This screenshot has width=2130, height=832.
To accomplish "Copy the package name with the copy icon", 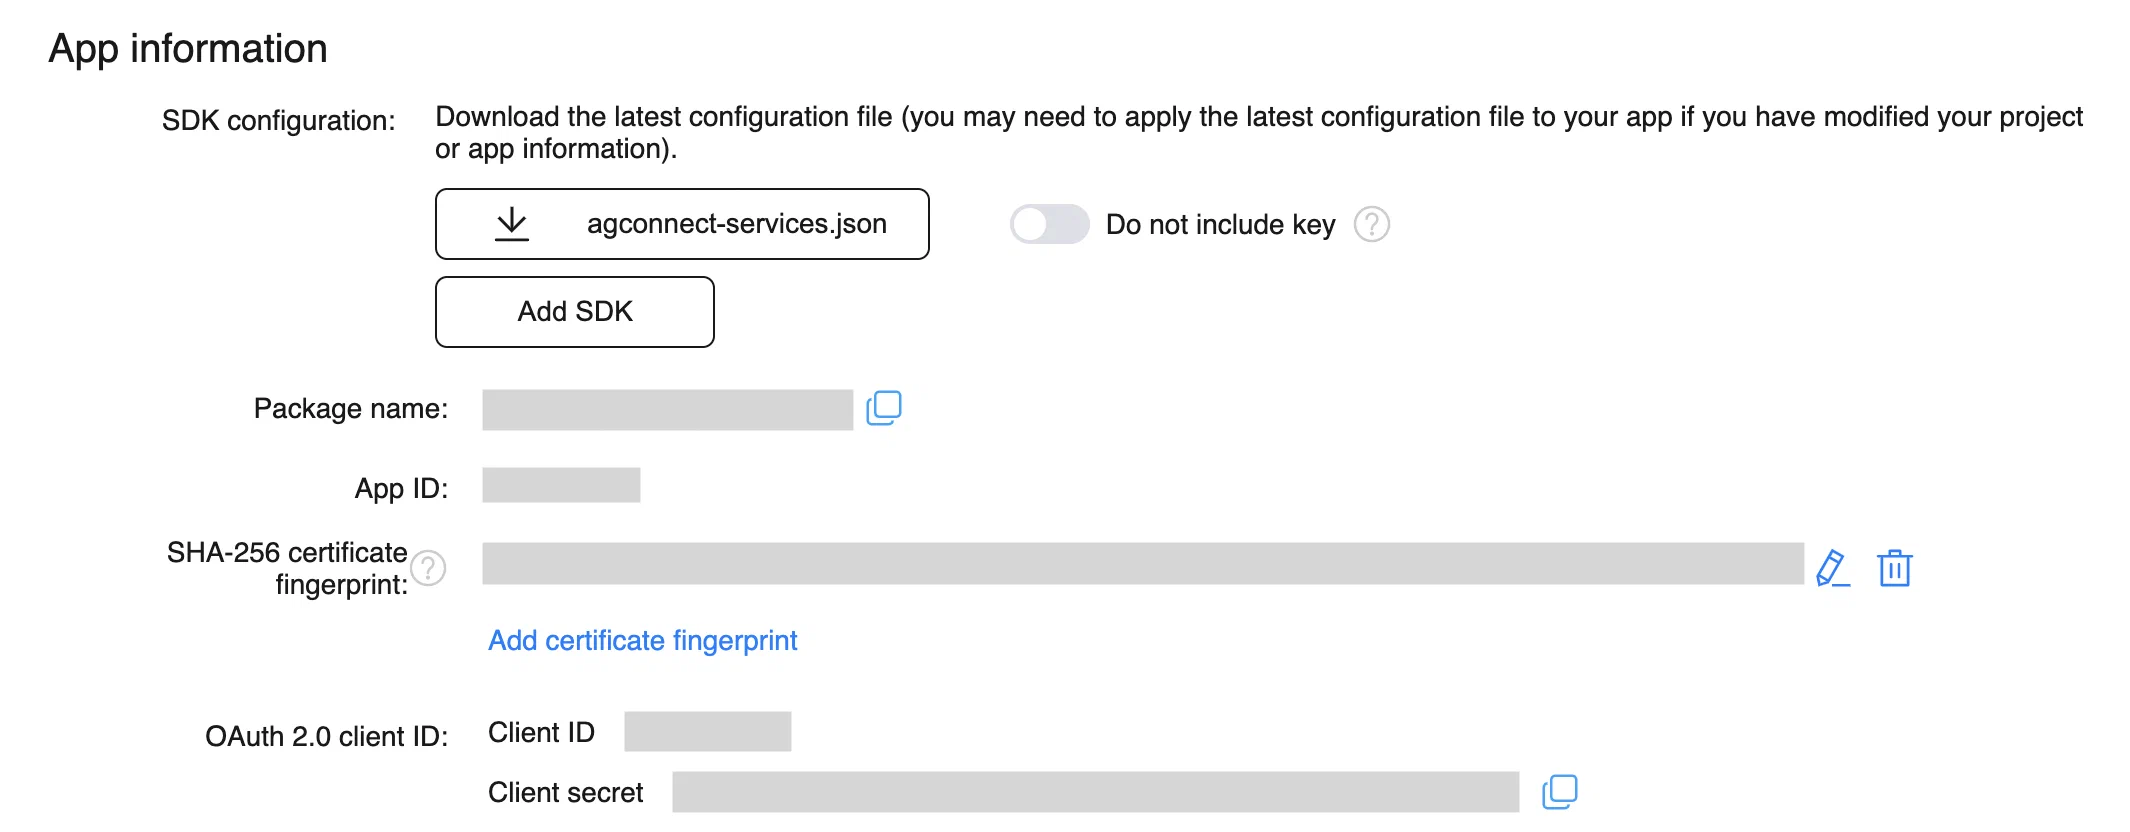I will (x=884, y=408).
